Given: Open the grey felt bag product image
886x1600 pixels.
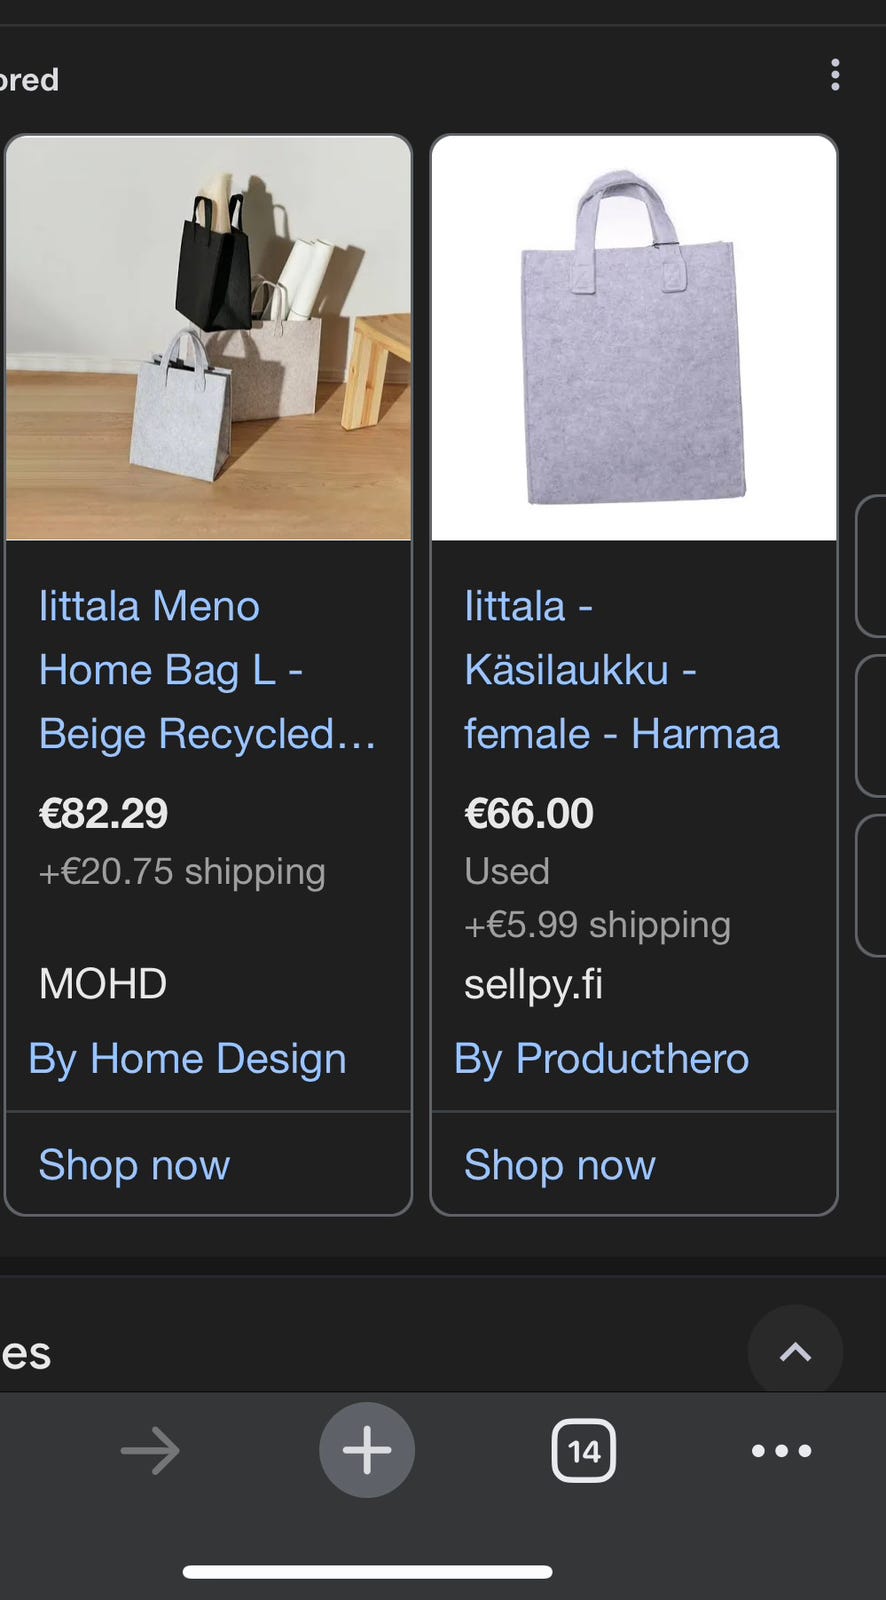Looking at the screenshot, I should click(x=633, y=338).
